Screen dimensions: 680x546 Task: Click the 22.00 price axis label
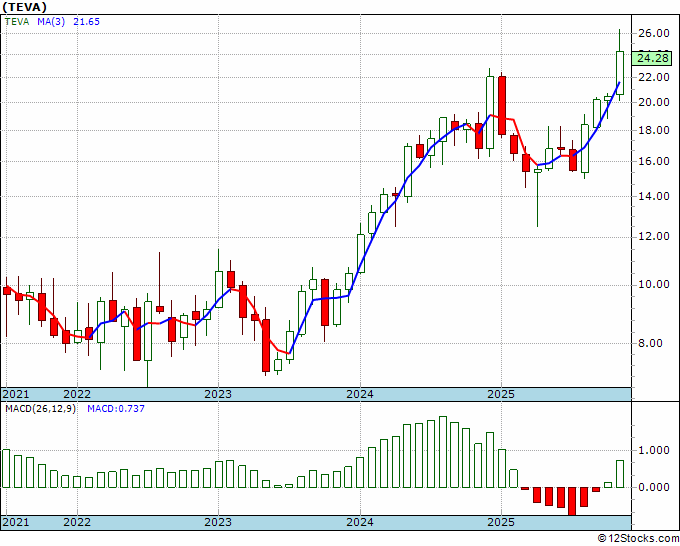653,78
